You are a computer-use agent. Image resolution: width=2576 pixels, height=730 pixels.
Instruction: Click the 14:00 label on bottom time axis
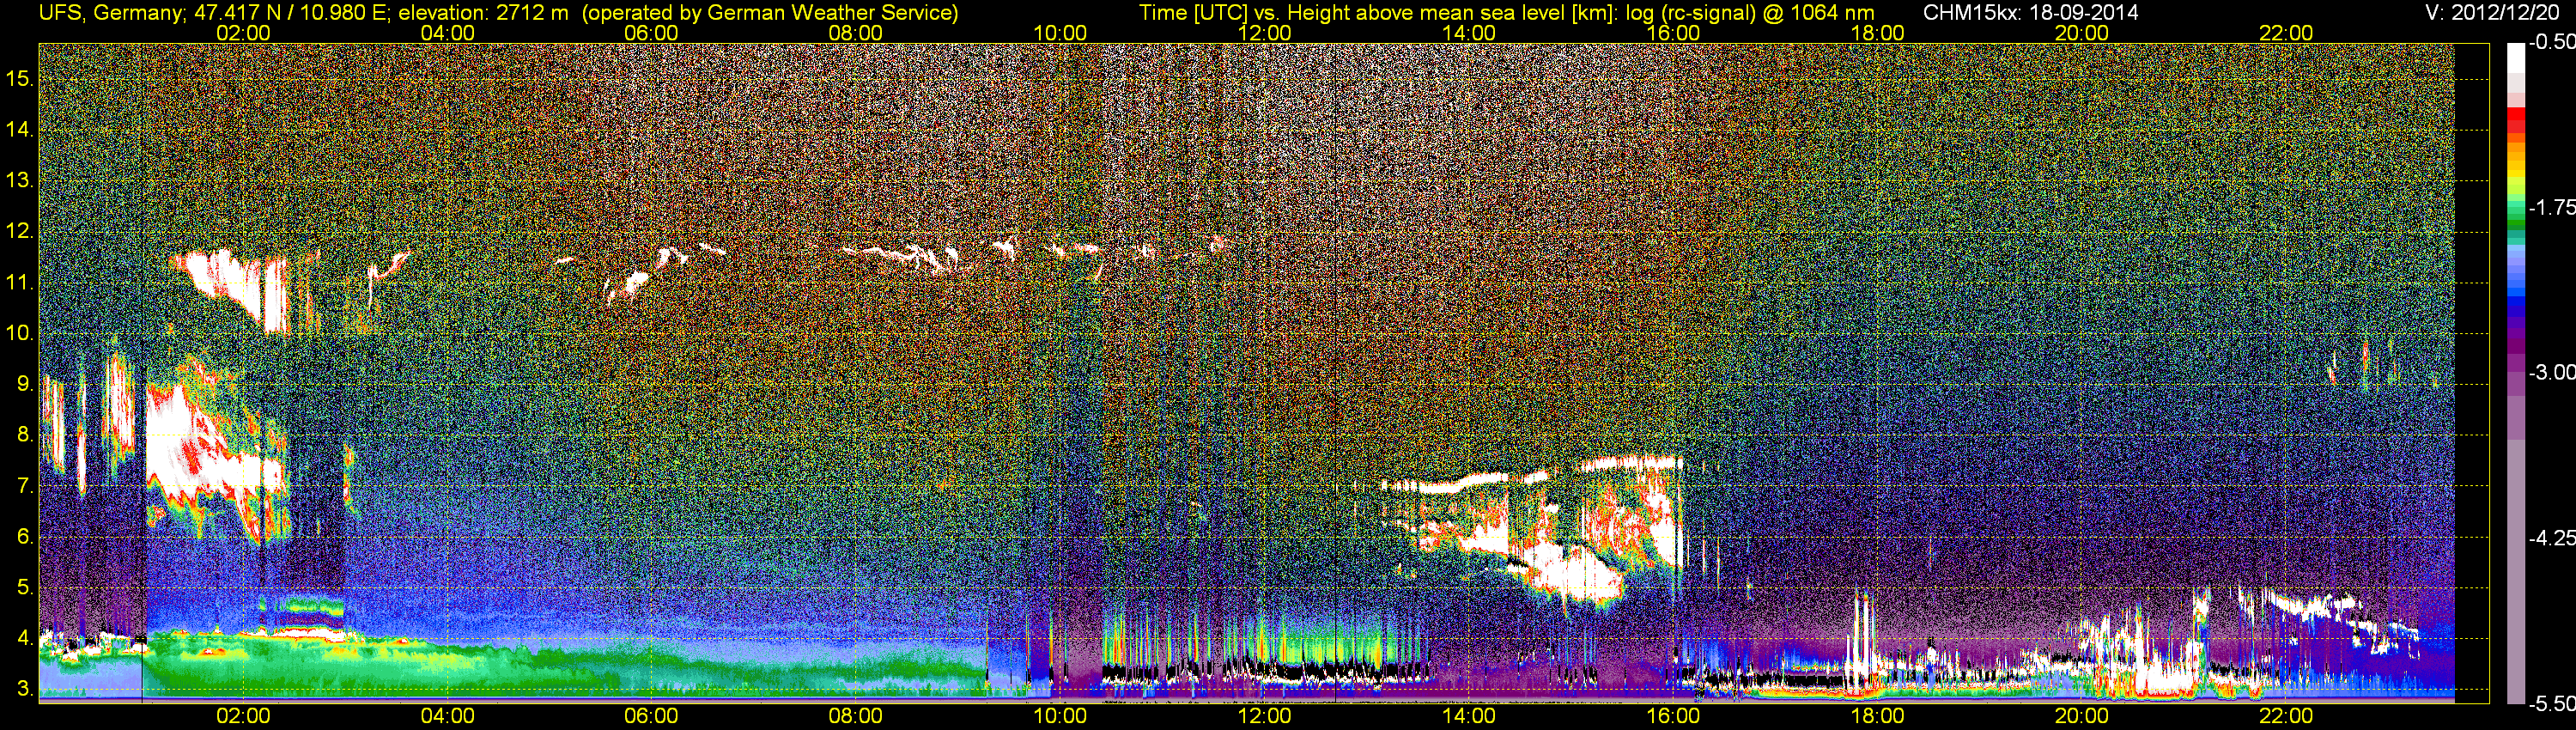(1469, 717)
